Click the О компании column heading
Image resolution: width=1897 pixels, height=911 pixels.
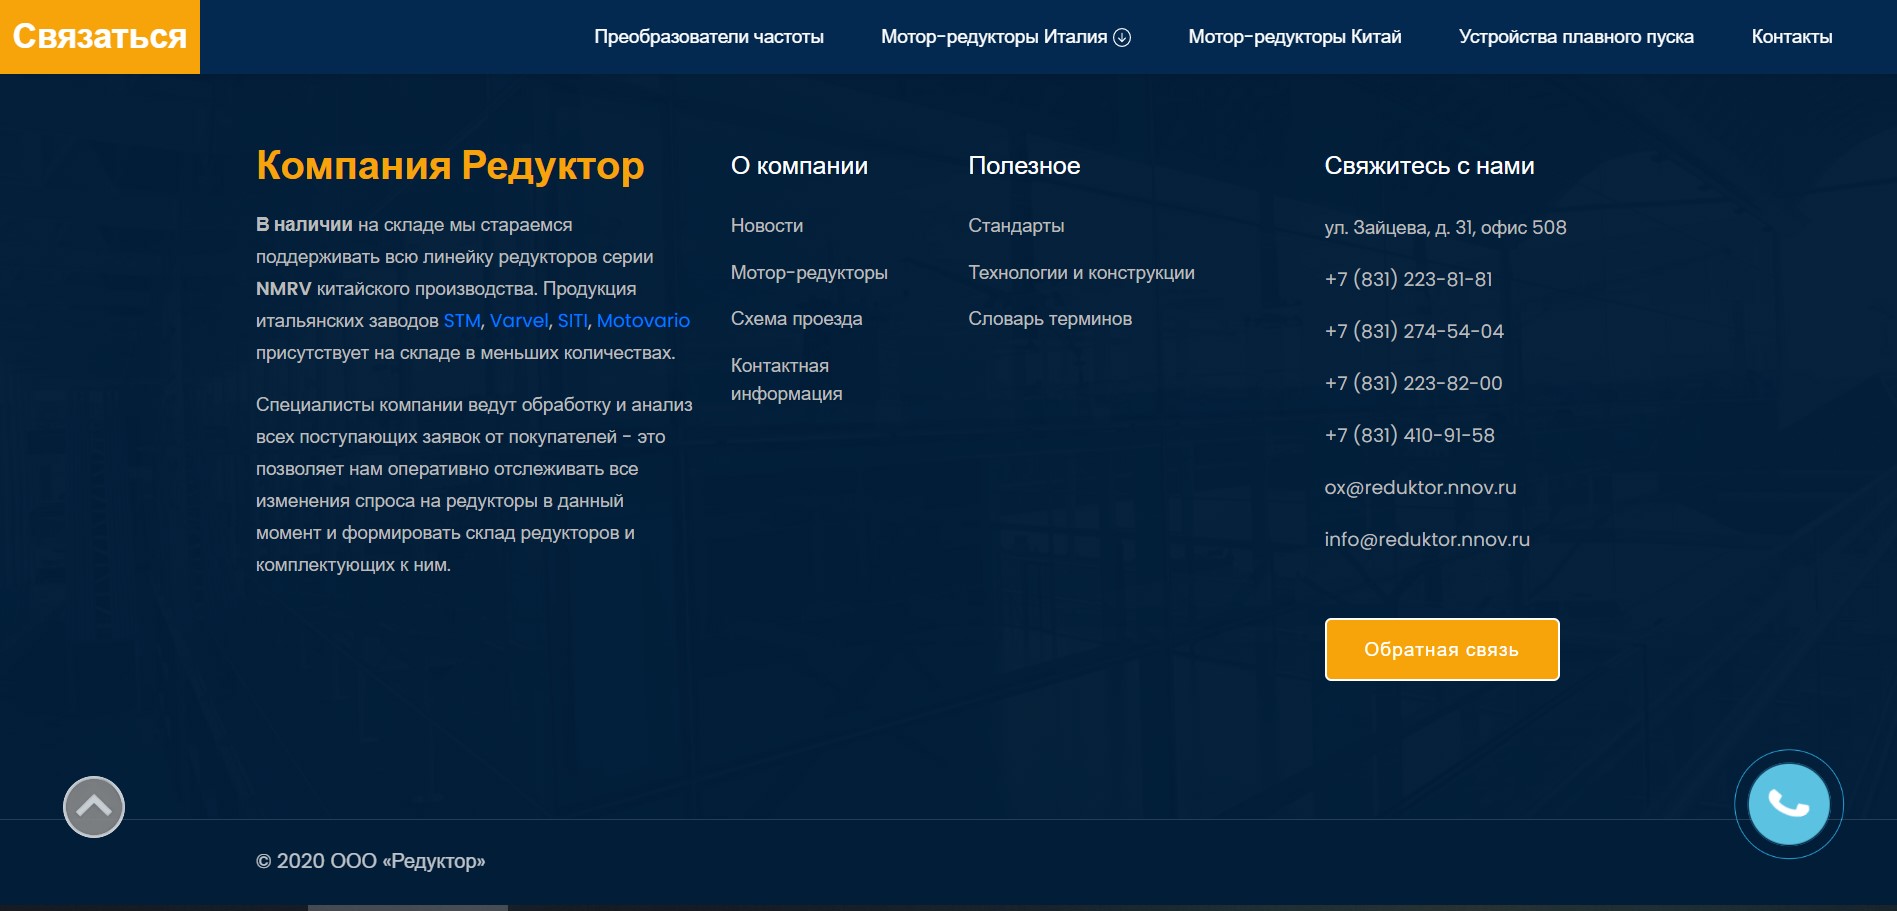tap(799, 166)
